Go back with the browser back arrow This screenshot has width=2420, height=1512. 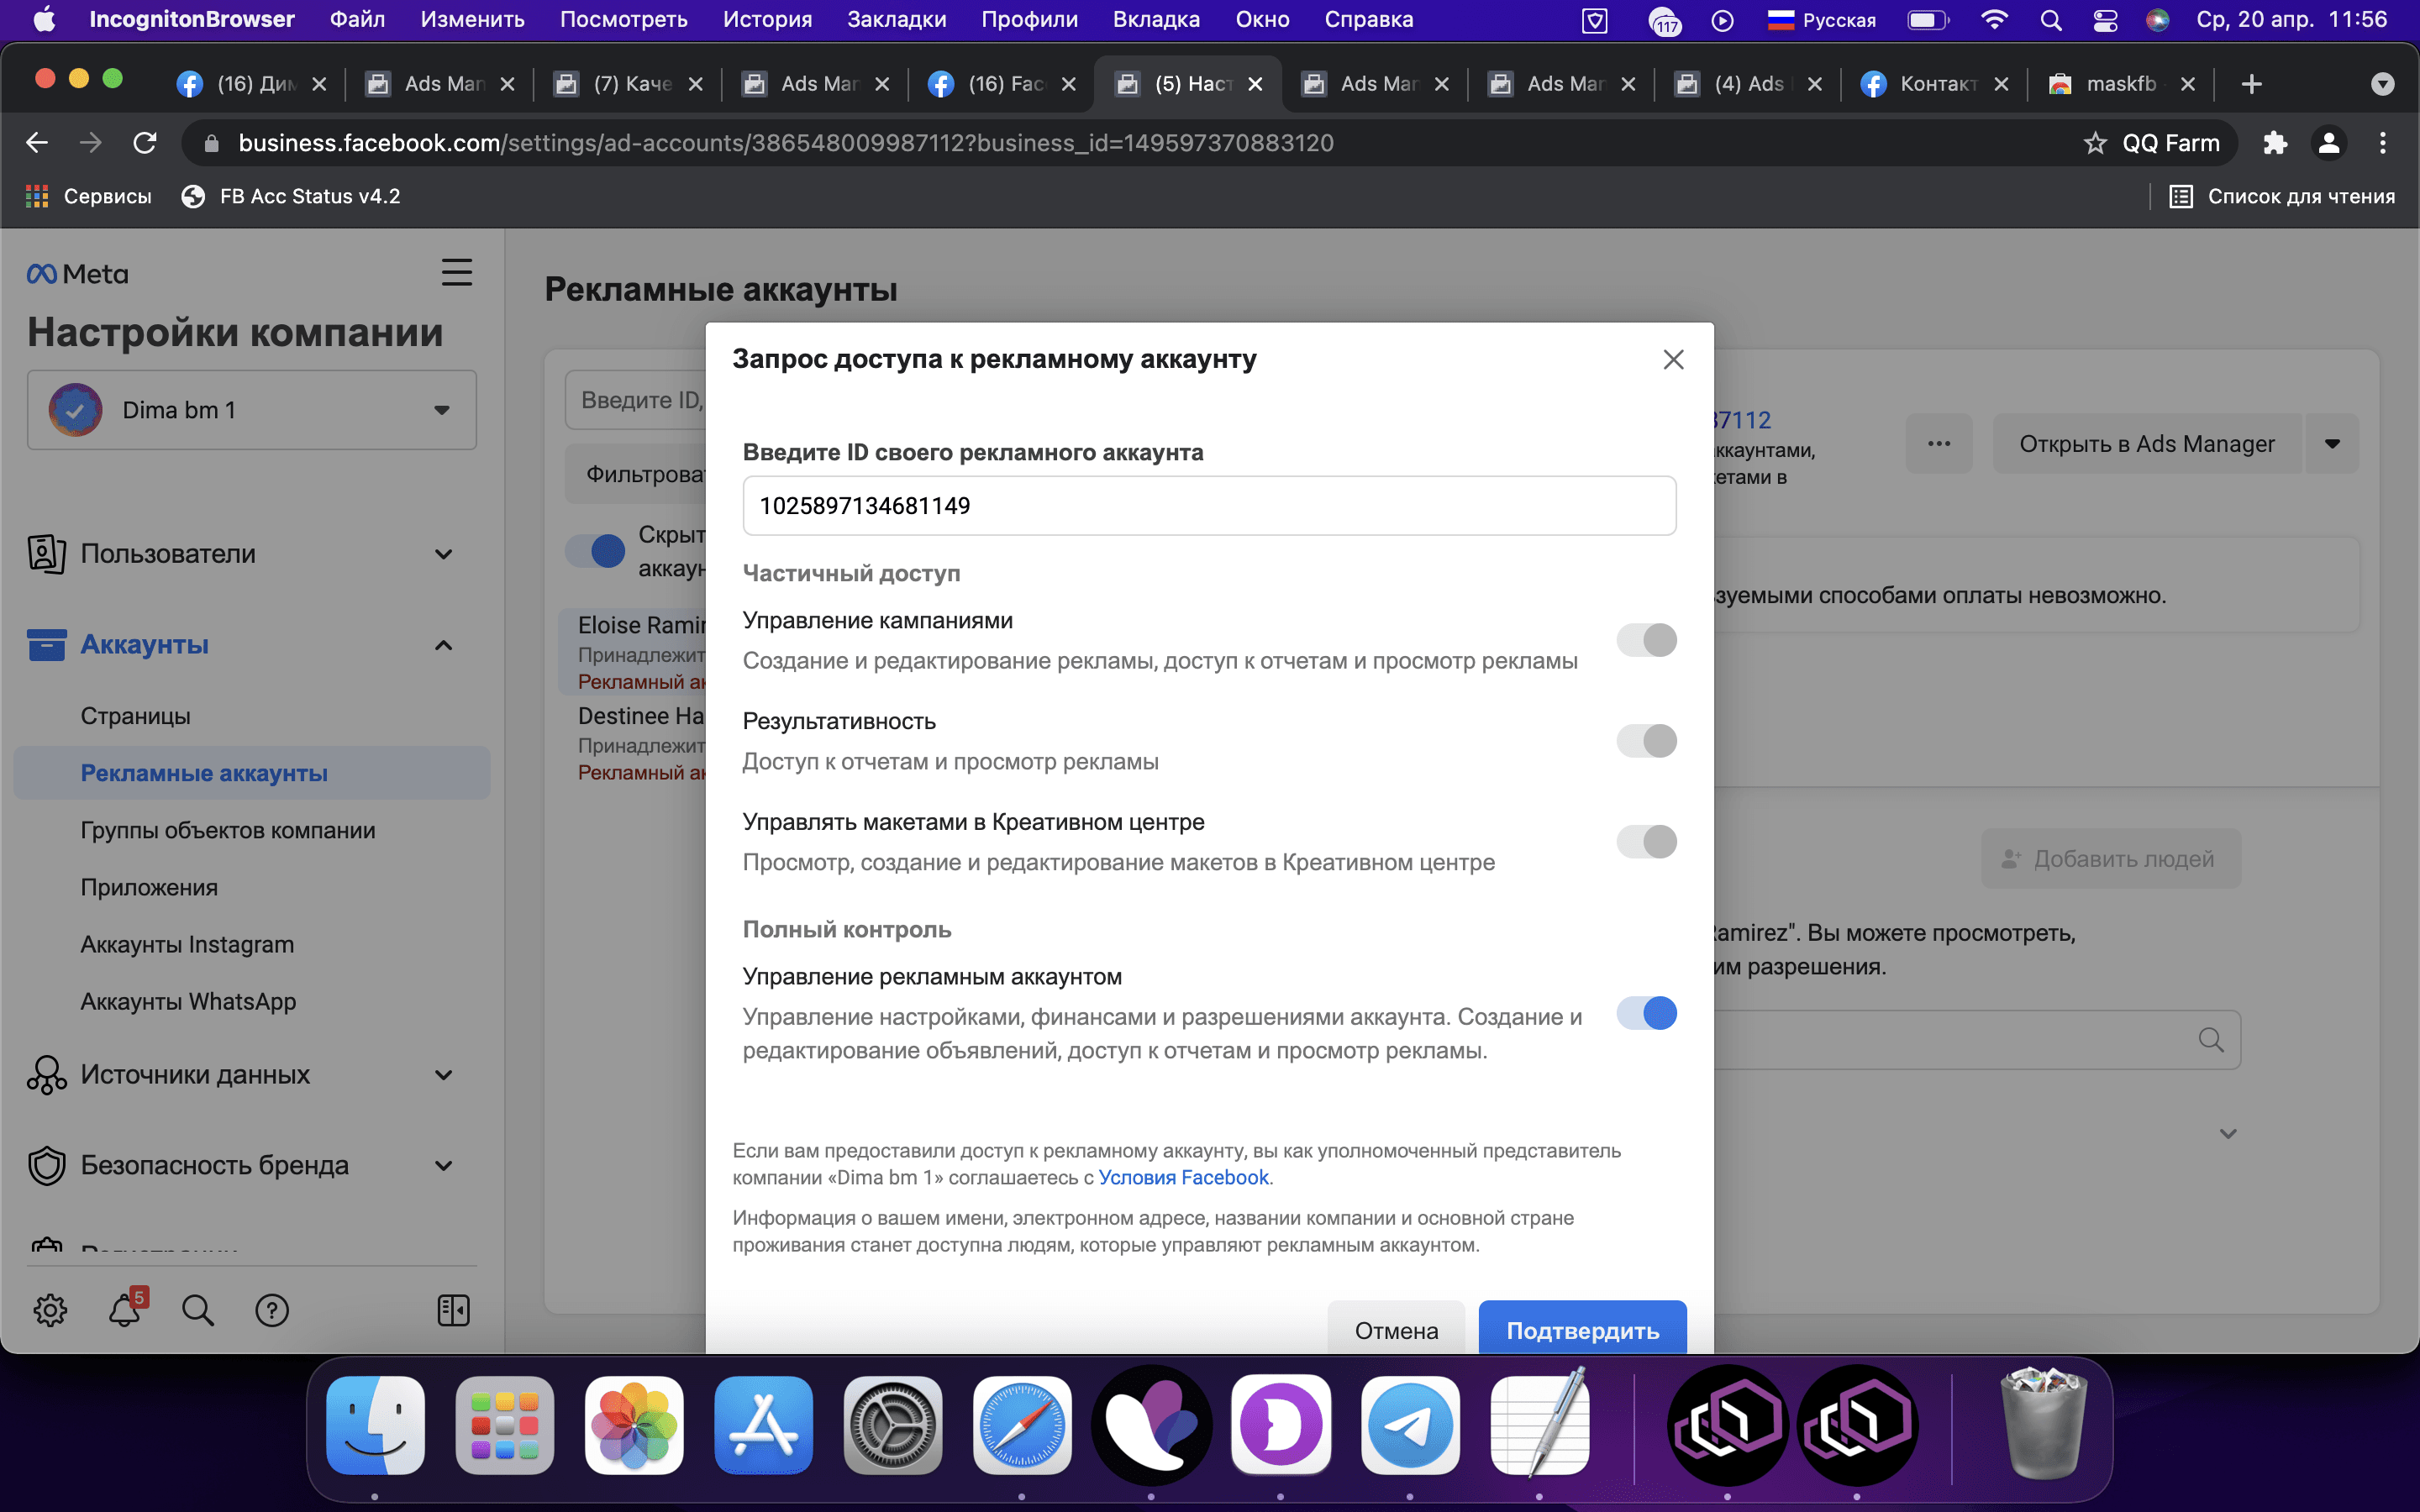37,143
